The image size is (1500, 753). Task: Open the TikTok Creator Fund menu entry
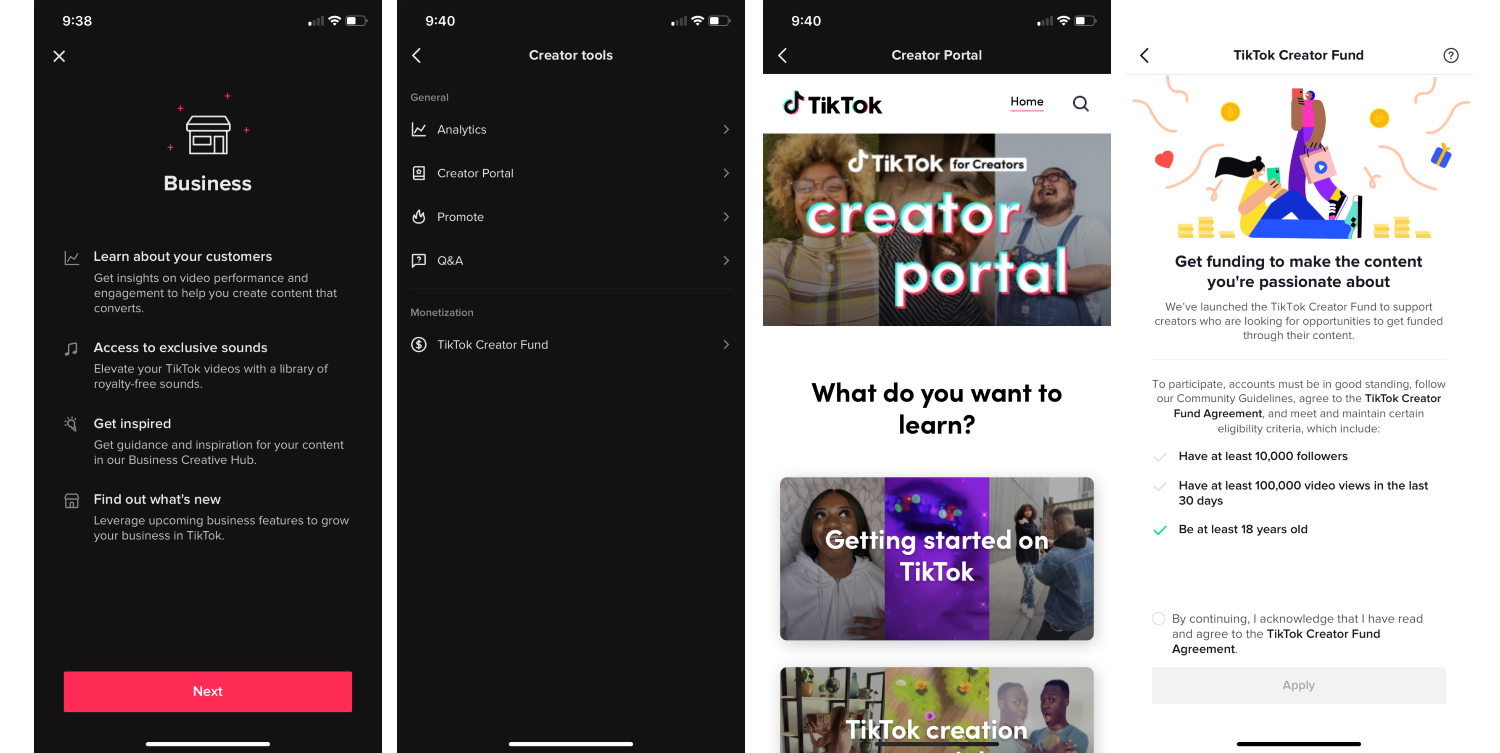click(571, 344)
